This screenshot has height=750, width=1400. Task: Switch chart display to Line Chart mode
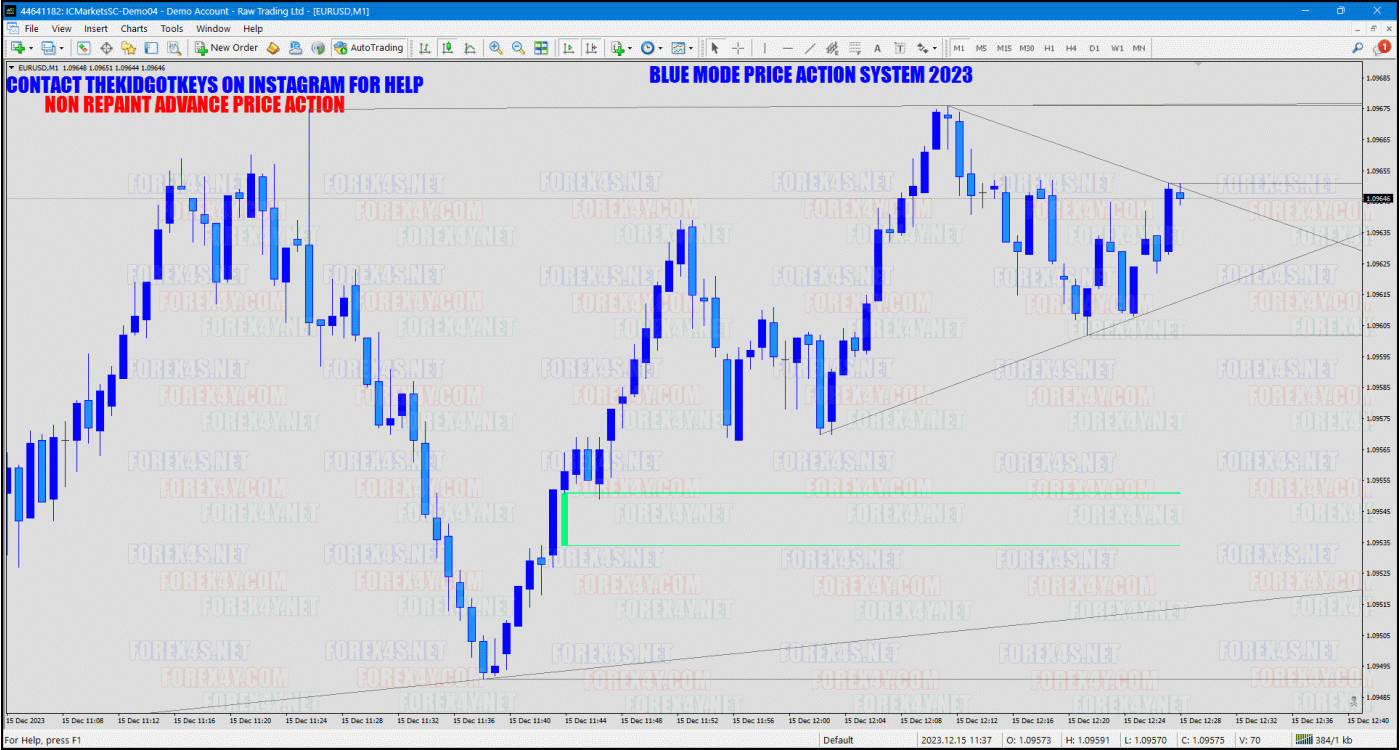coord(472,47)
